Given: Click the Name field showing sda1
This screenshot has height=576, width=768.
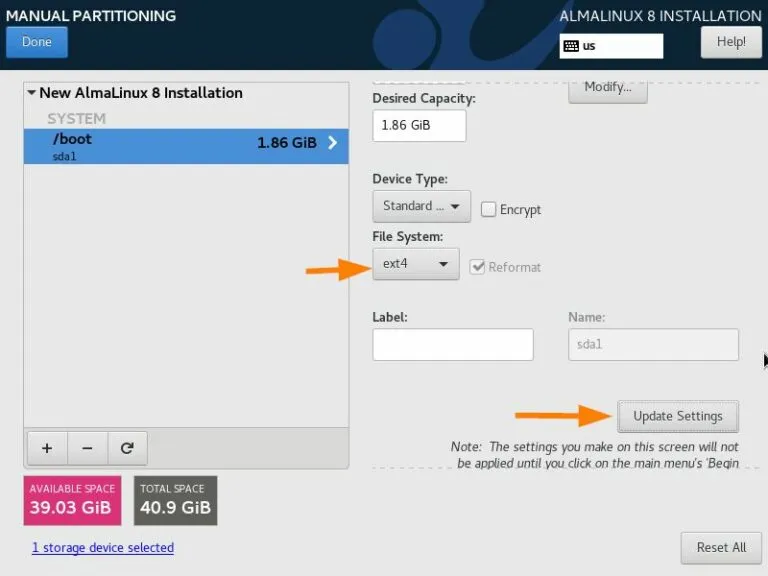Looking at the screenshot, I should [653, 344].
